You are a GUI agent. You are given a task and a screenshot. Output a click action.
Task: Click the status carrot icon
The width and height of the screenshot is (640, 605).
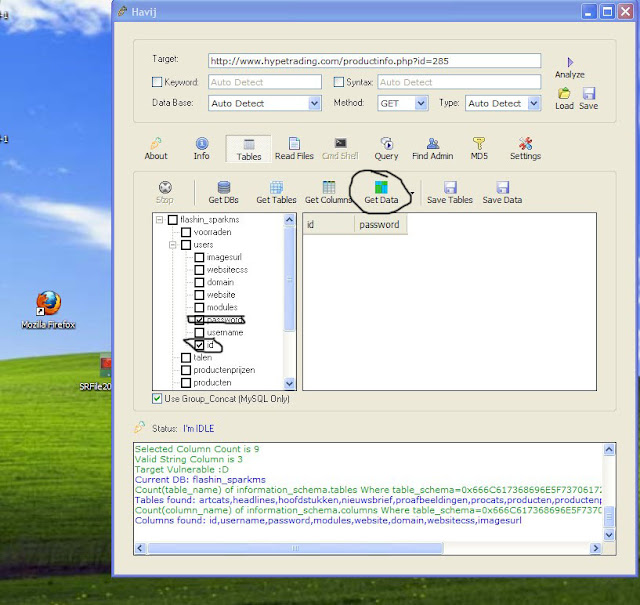click(x=140, y=427)
